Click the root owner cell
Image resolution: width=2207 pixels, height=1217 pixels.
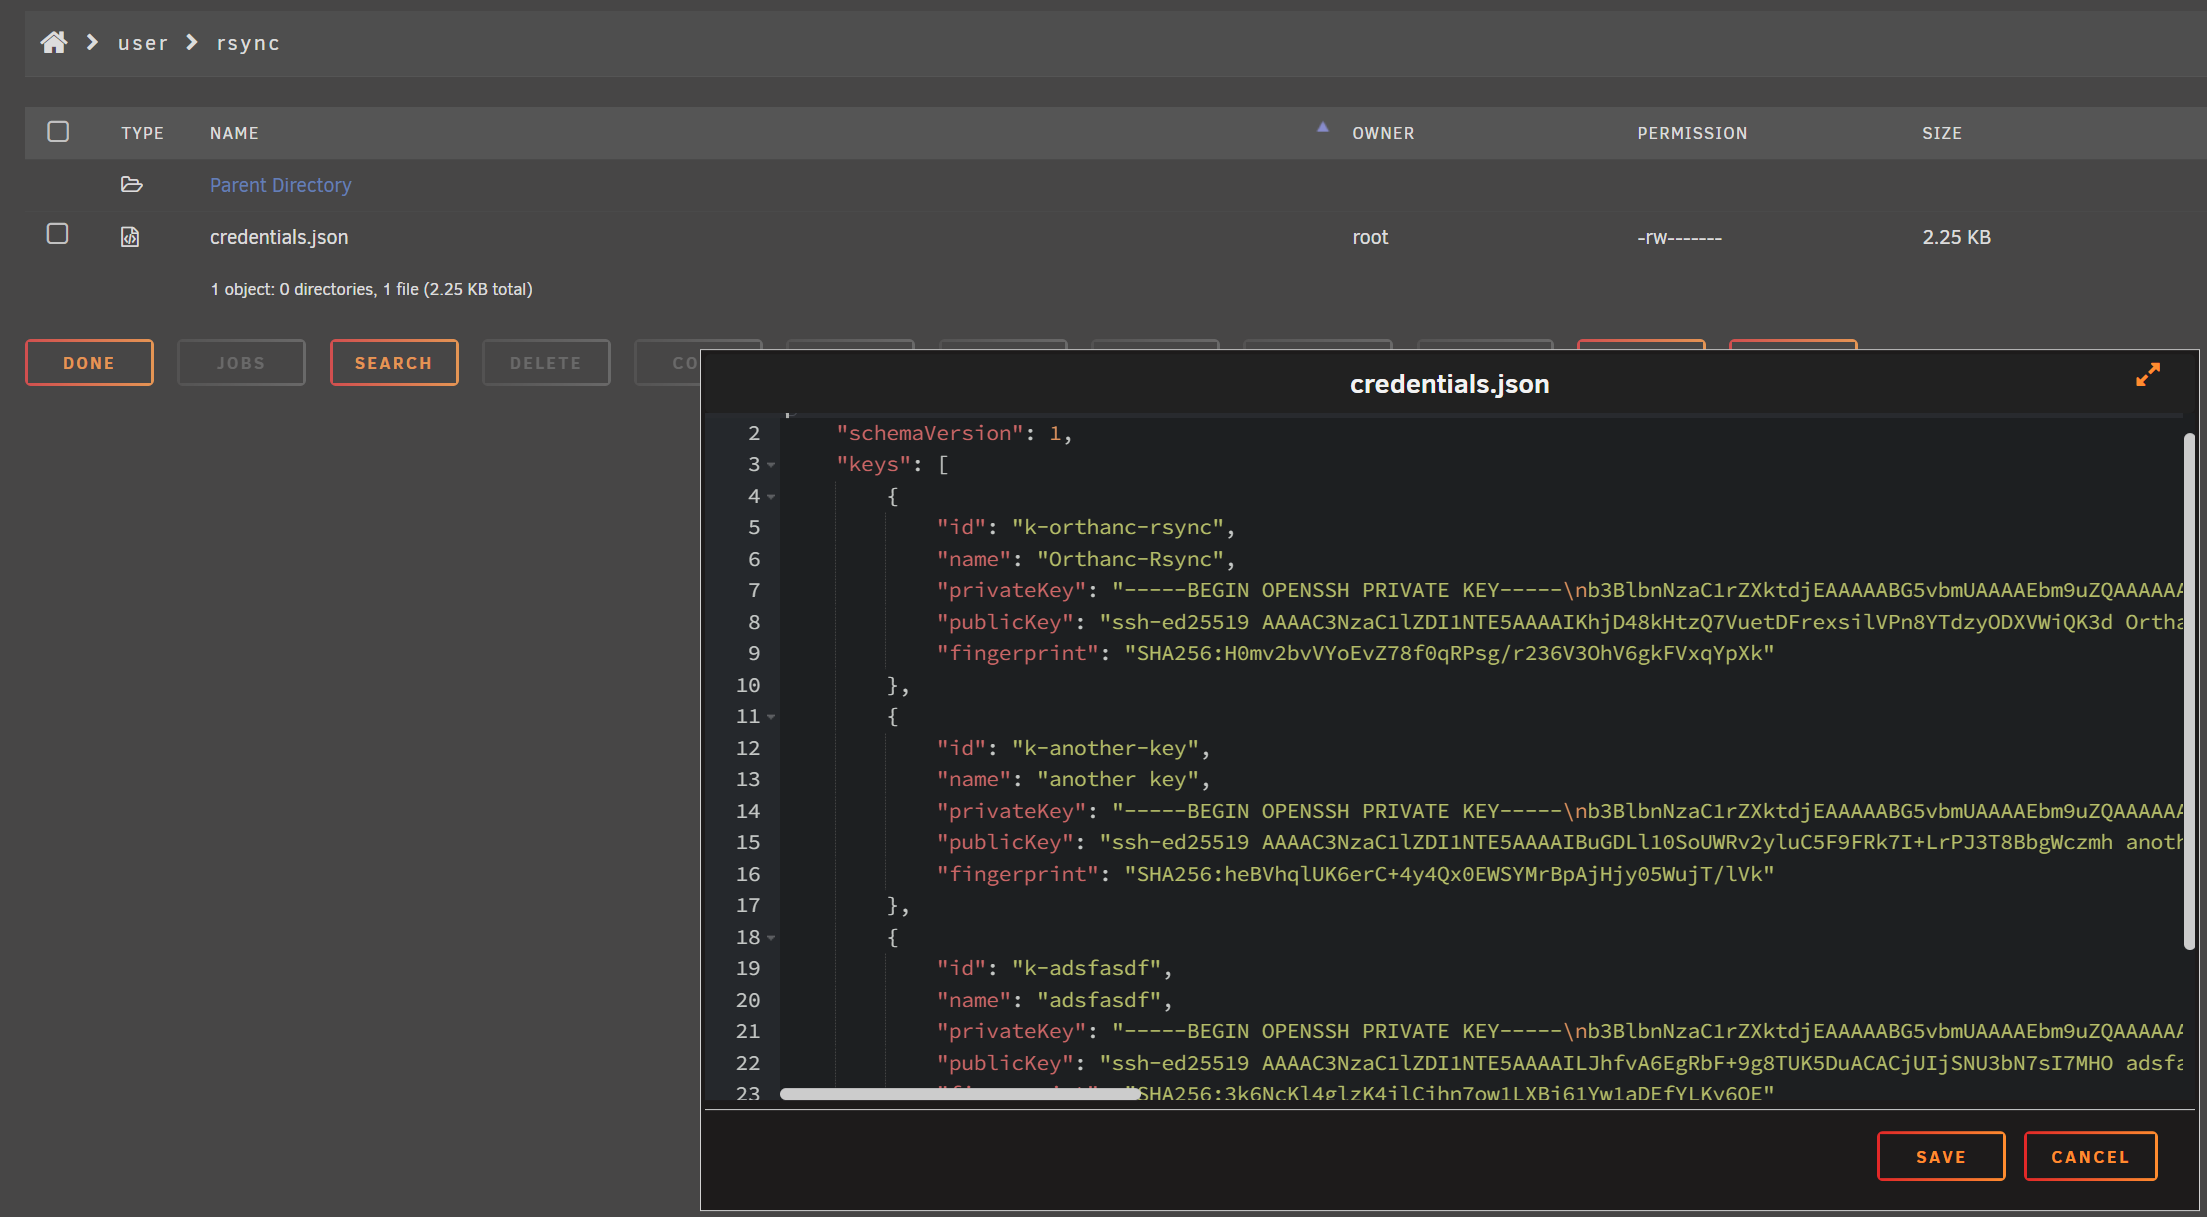coord(1370,237)
